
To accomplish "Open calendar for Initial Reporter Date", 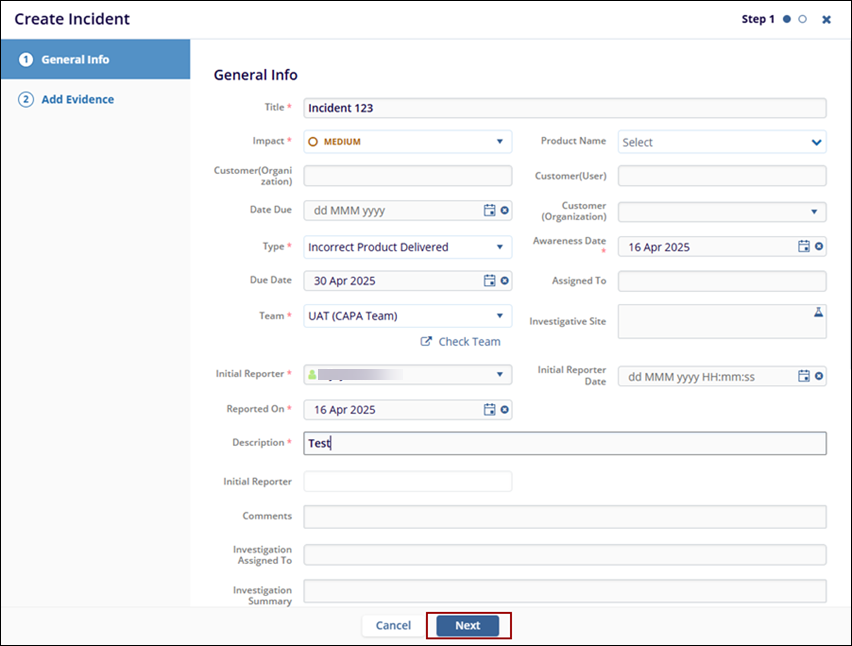I will (x=803, y=376).
